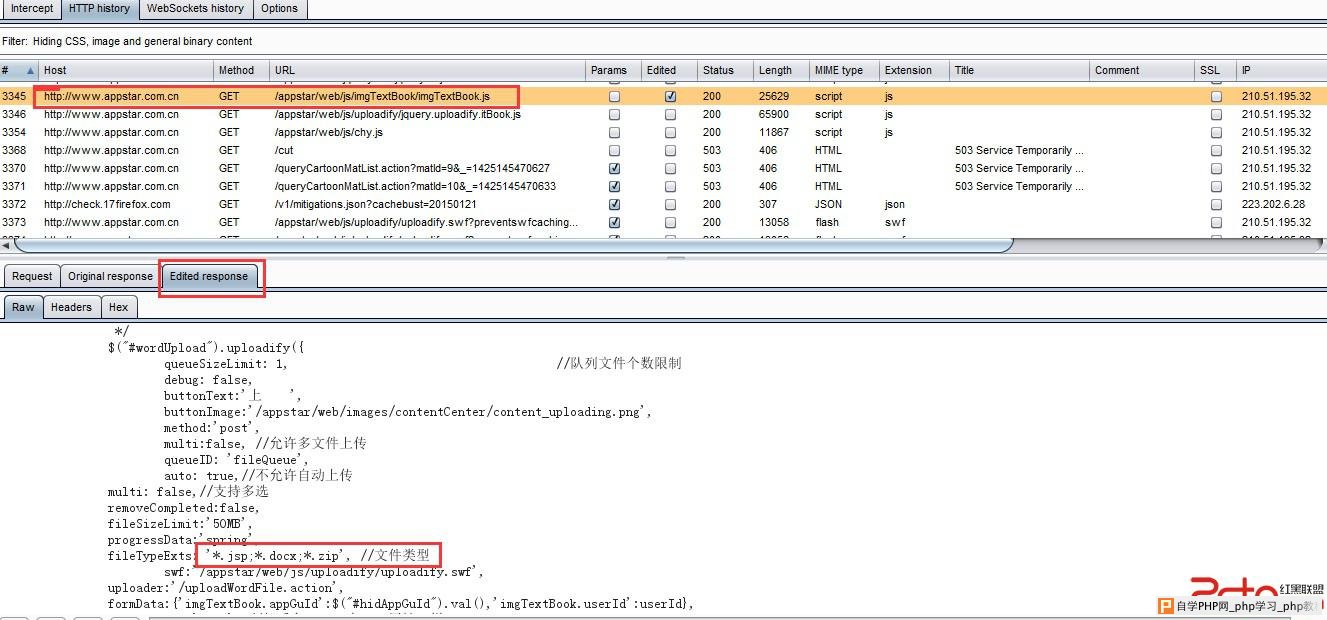Select the uploadify.swf URL in row 3373
The height and width of the screenshot is (620, 1327).
click(x=426, y=222)
